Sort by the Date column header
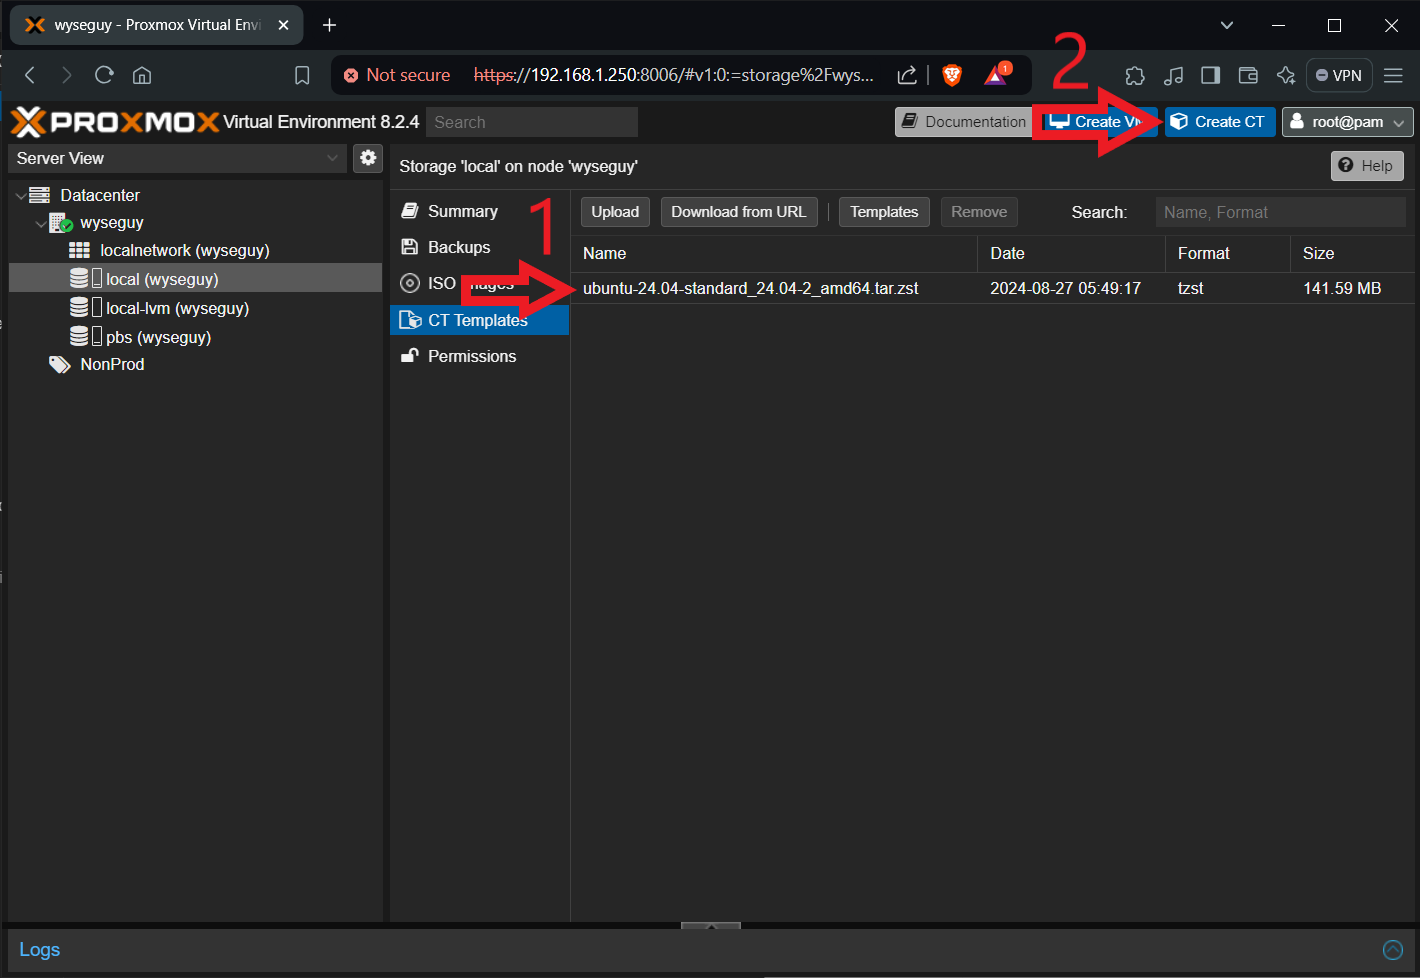The height and width of the screenshot is (978, 1420). [1071, 254]
